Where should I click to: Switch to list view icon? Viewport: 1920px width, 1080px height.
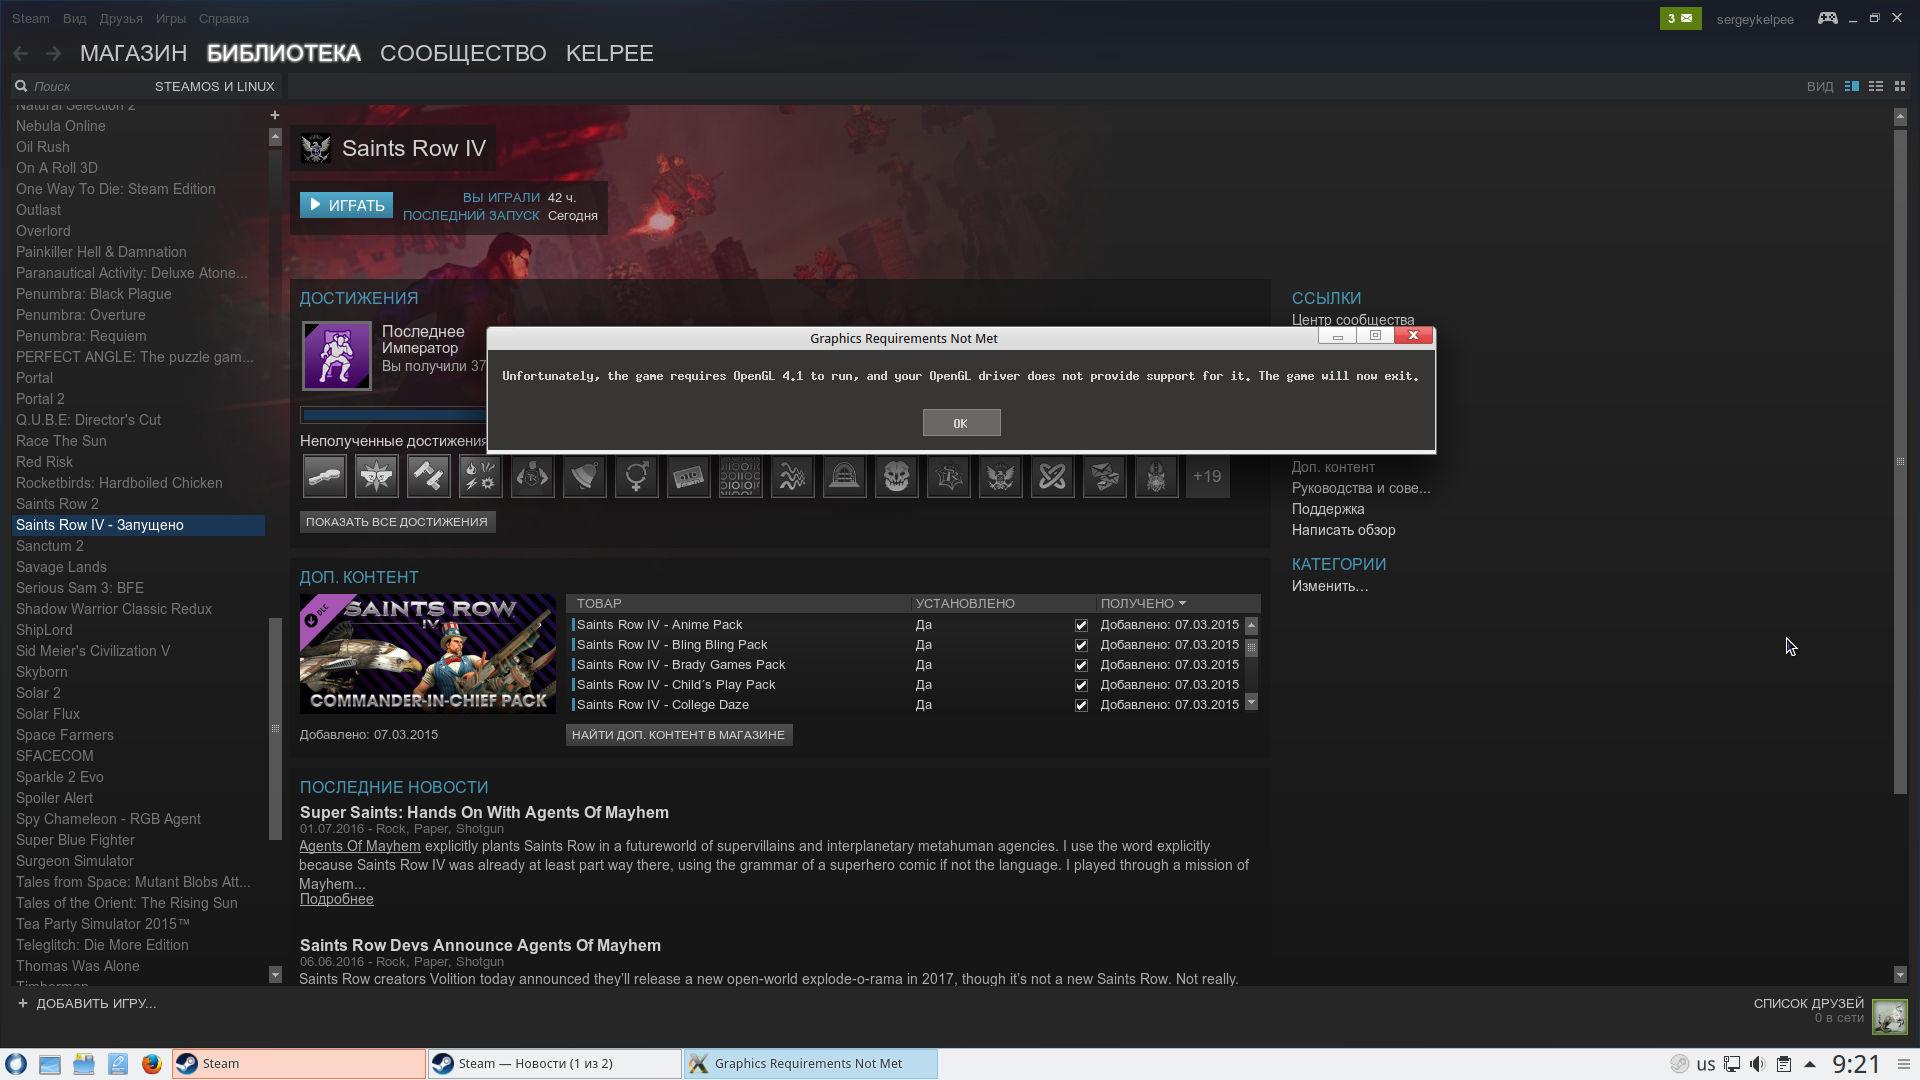1876,86
